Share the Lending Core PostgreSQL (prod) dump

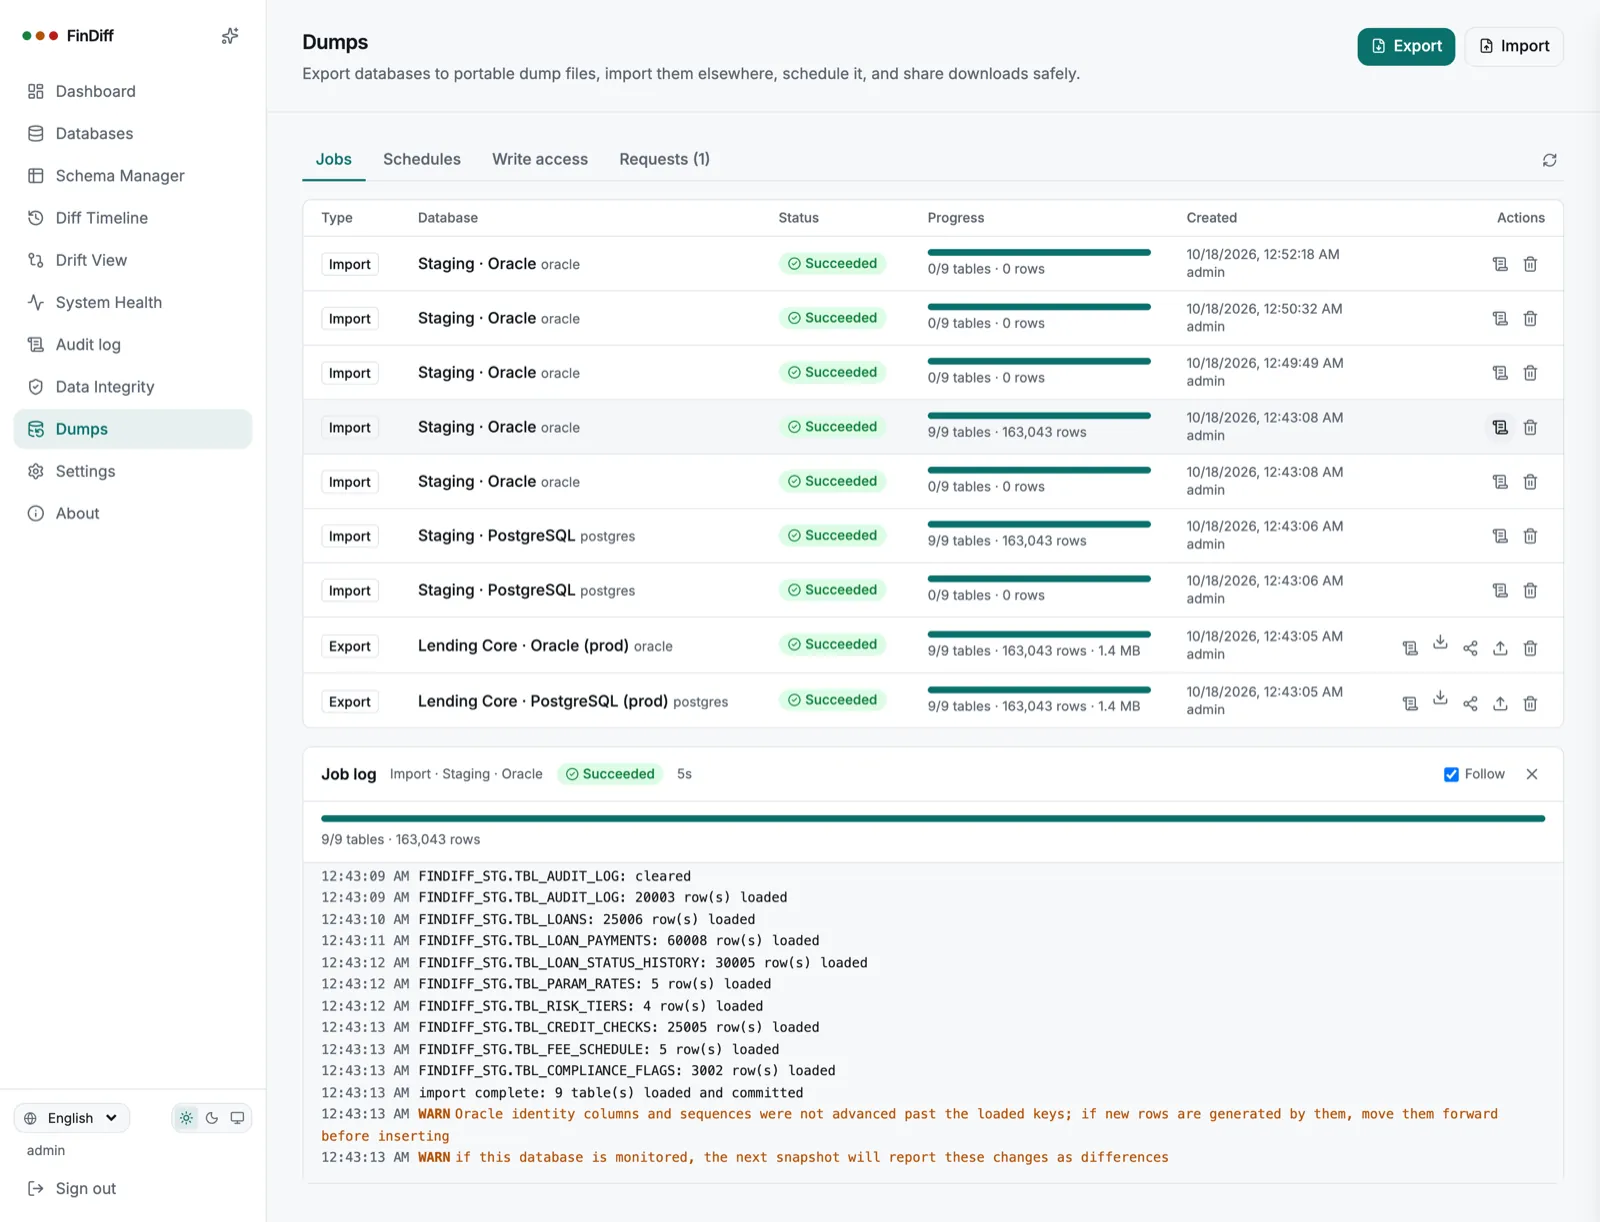tap(1470, 704)
